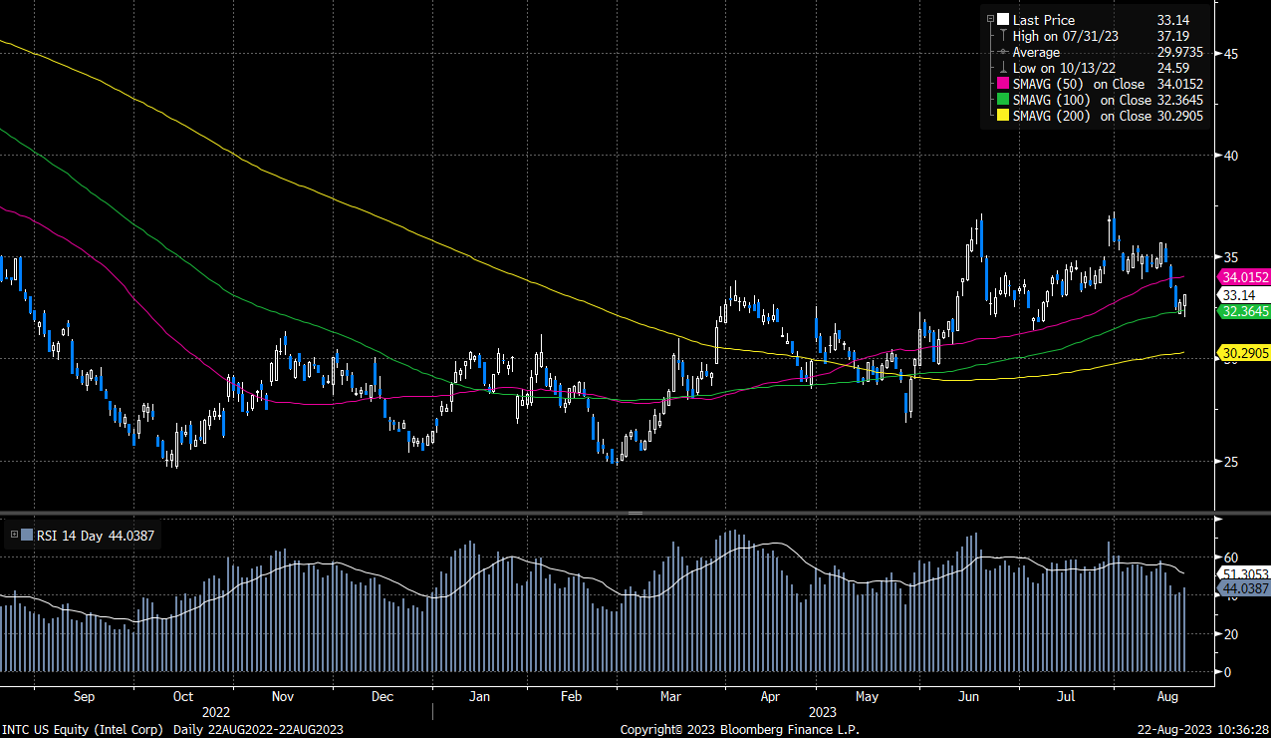Select the SMAVG (100) green legend icon
Screen dimensions: 1271x738
(x=1002, y=100)
